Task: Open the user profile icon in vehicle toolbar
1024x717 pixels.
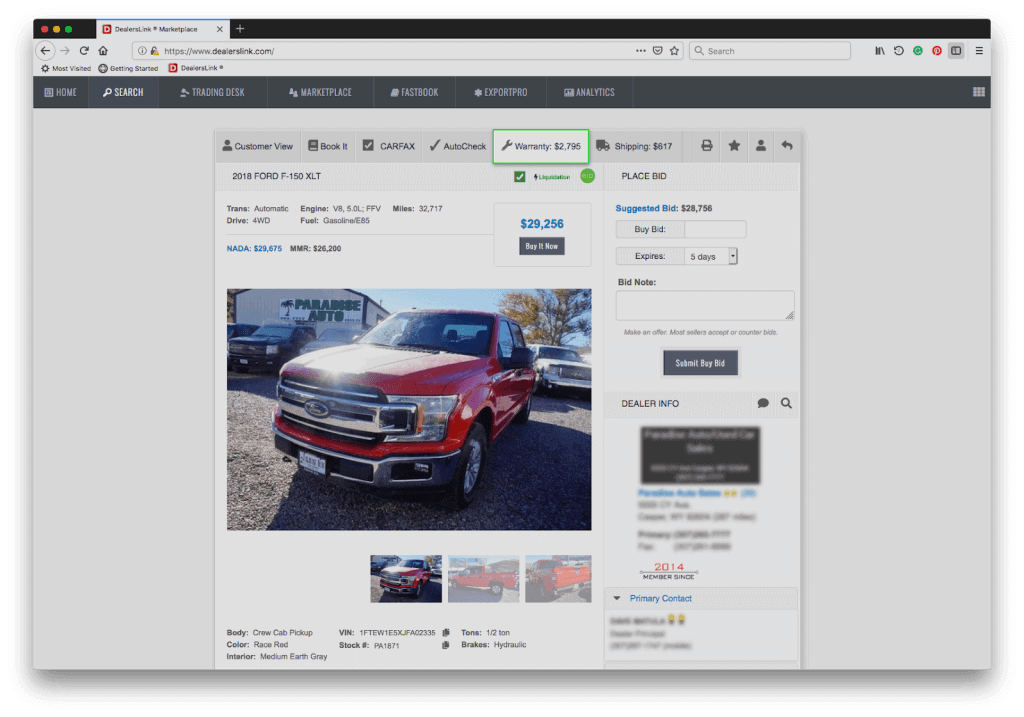Action: coord(761,146)
